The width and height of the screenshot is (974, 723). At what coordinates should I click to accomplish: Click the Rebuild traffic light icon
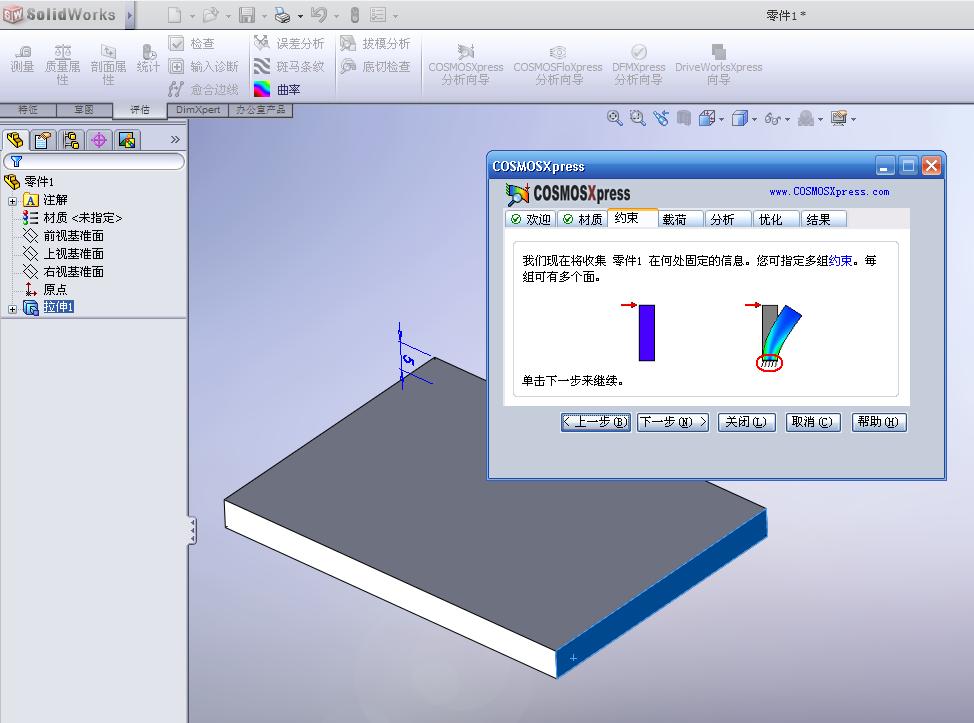(355, 15)
